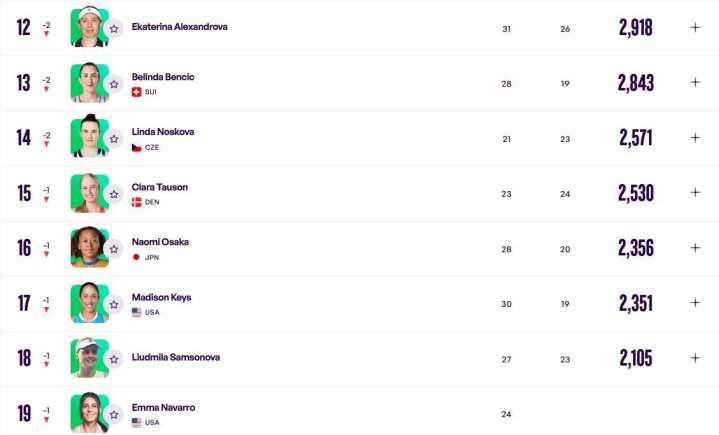Open Emma Navarro's player page
The width and height of the screenshot is (719, 435).
[x=161, y=407]
